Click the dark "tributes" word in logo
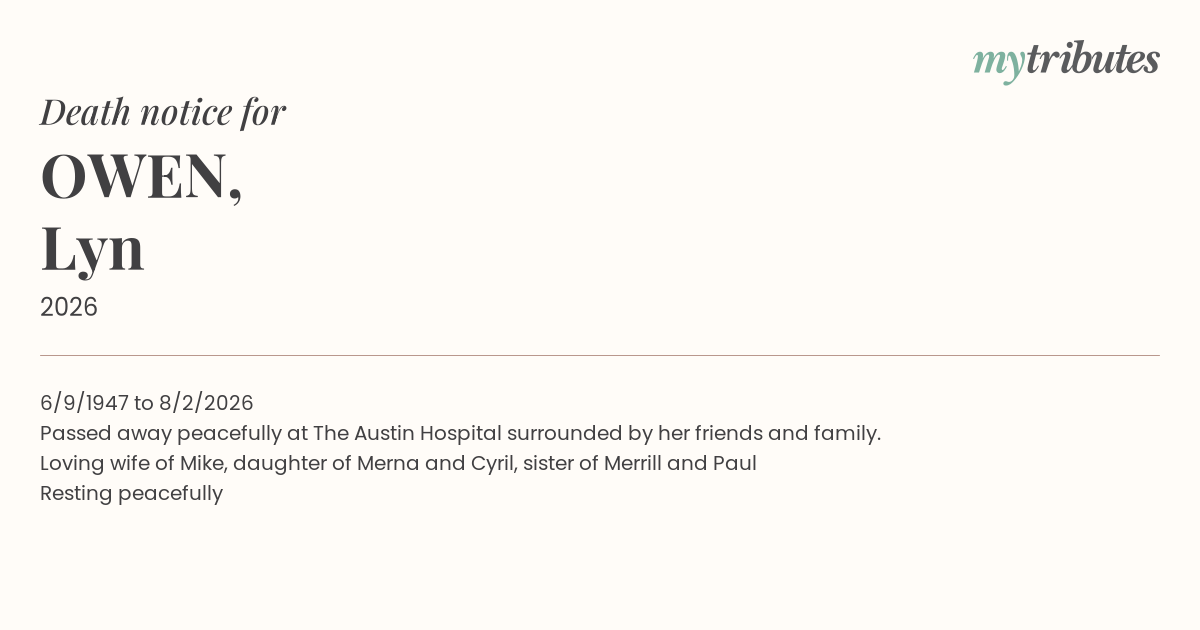 (1092, 59)
